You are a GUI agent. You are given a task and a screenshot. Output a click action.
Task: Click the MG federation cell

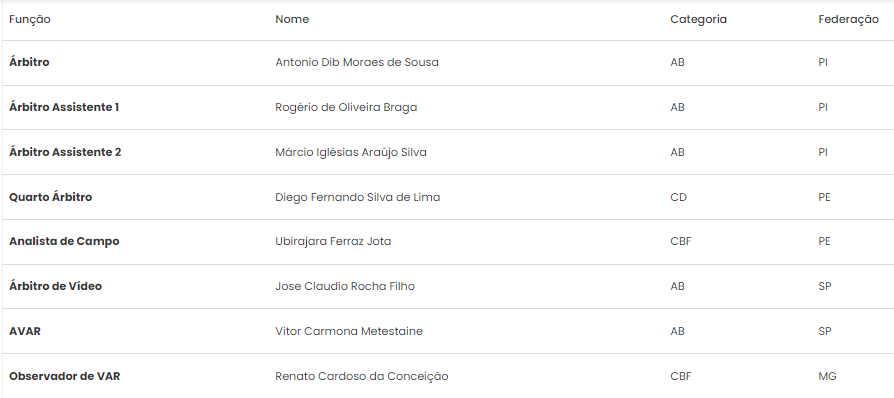tap(827, 376)
